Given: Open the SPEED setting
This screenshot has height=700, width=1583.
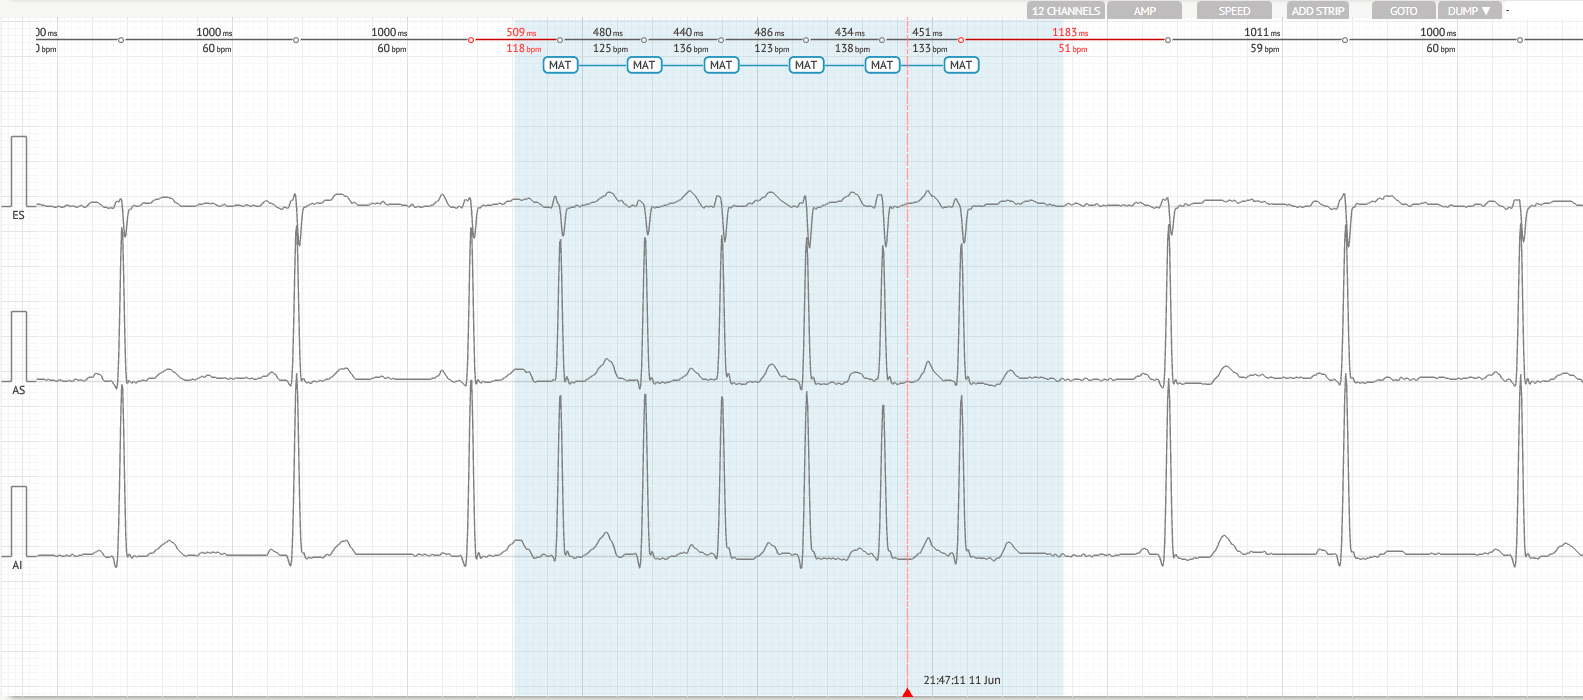Looking at the screenshot, I should click(x=1234, y=11).
